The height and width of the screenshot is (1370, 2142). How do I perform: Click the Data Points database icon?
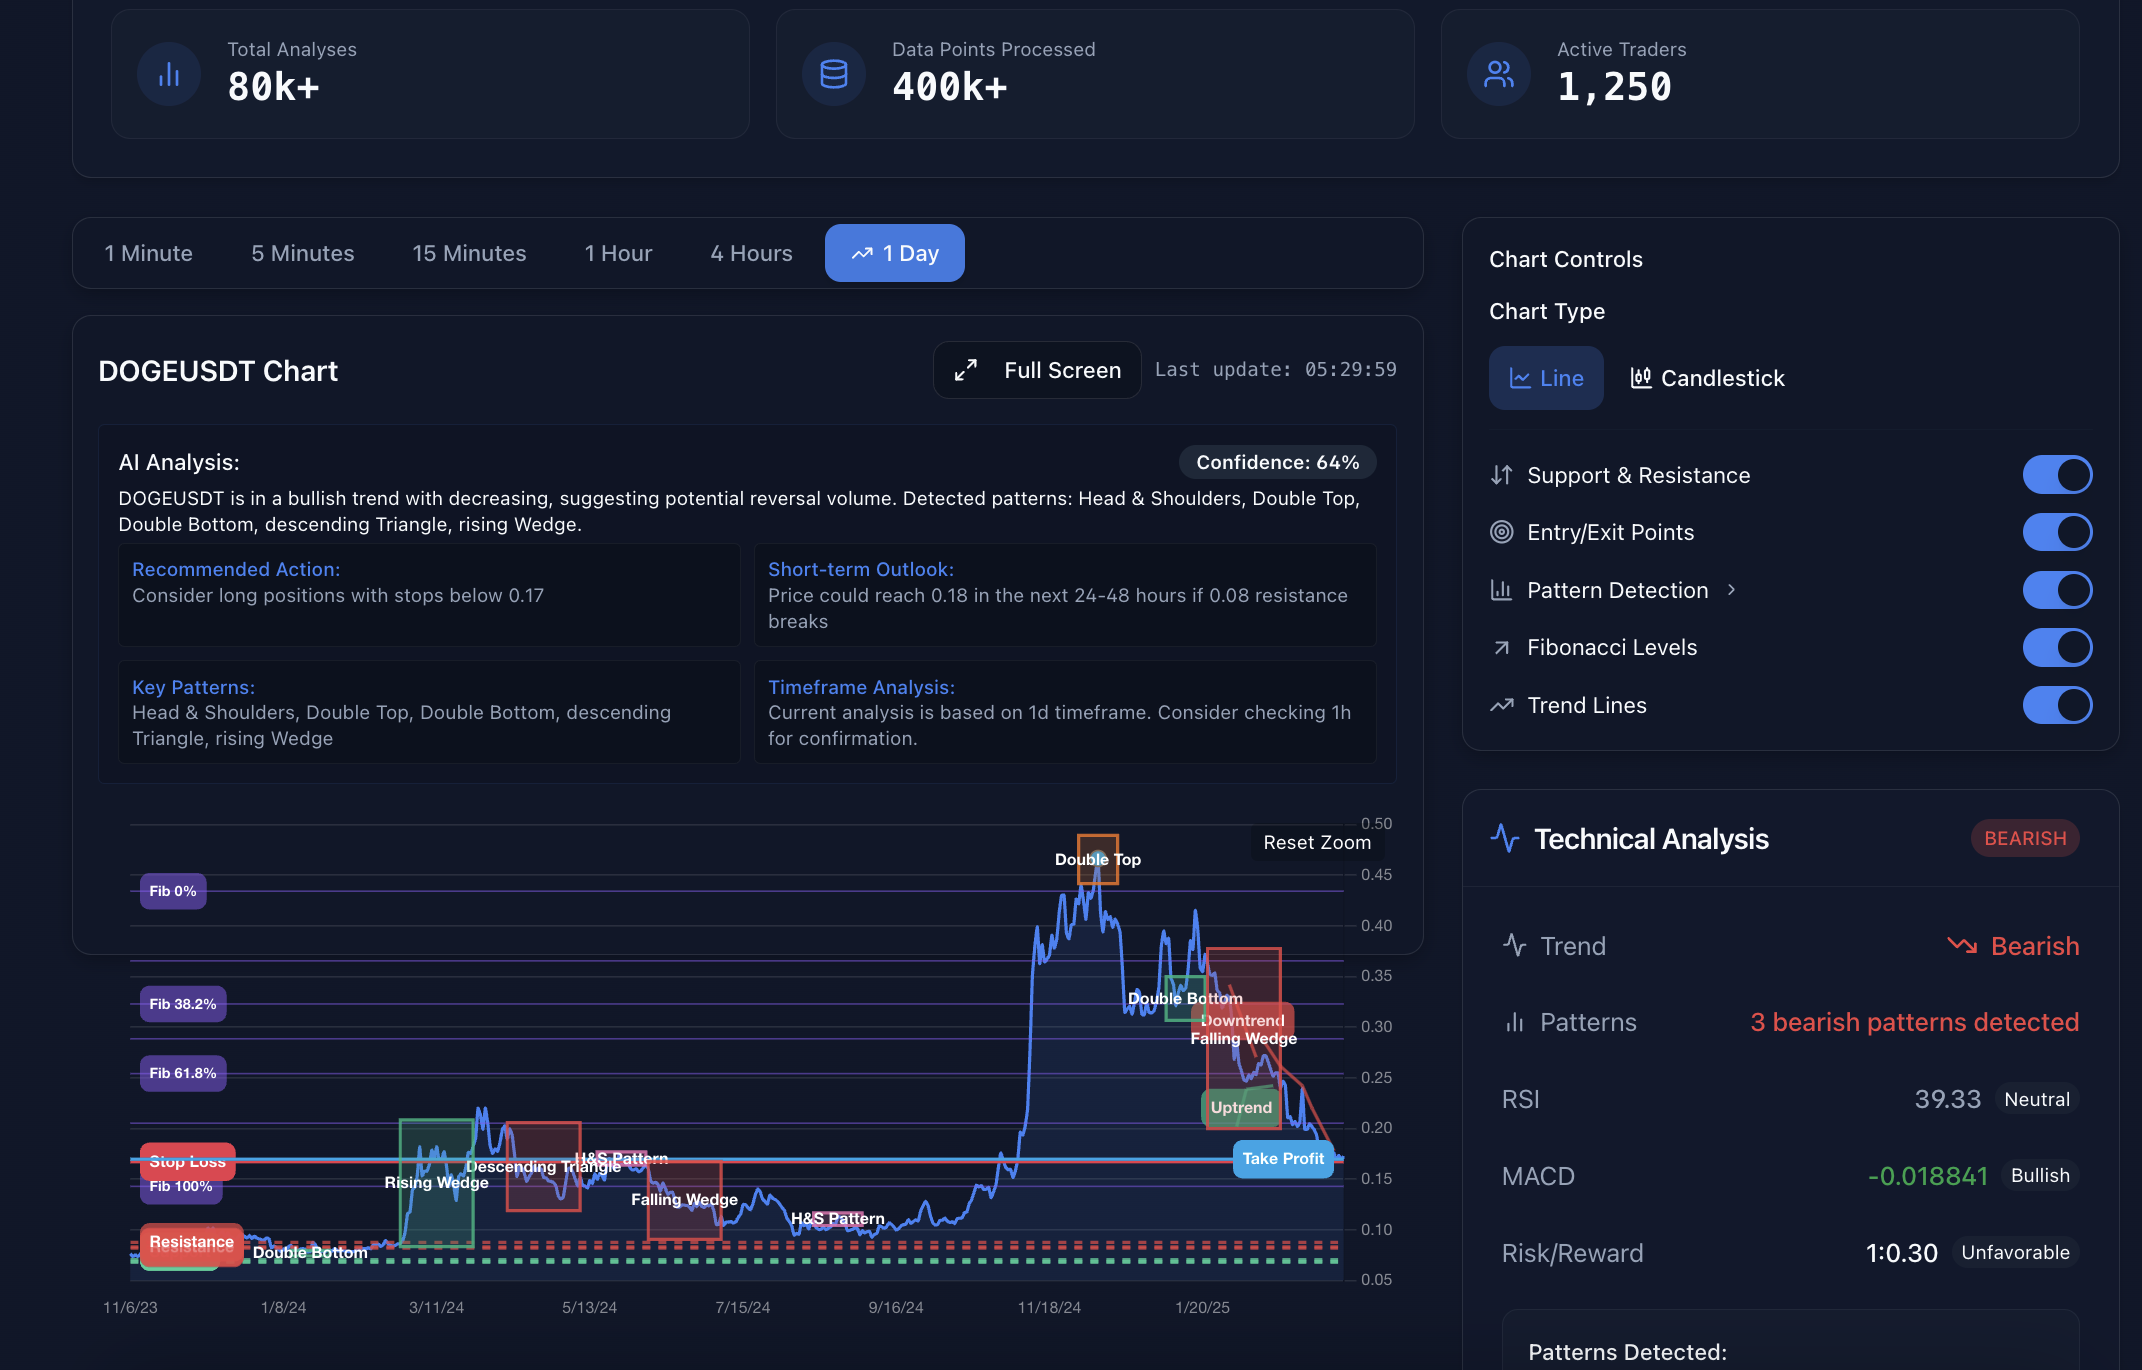point(833,74)
